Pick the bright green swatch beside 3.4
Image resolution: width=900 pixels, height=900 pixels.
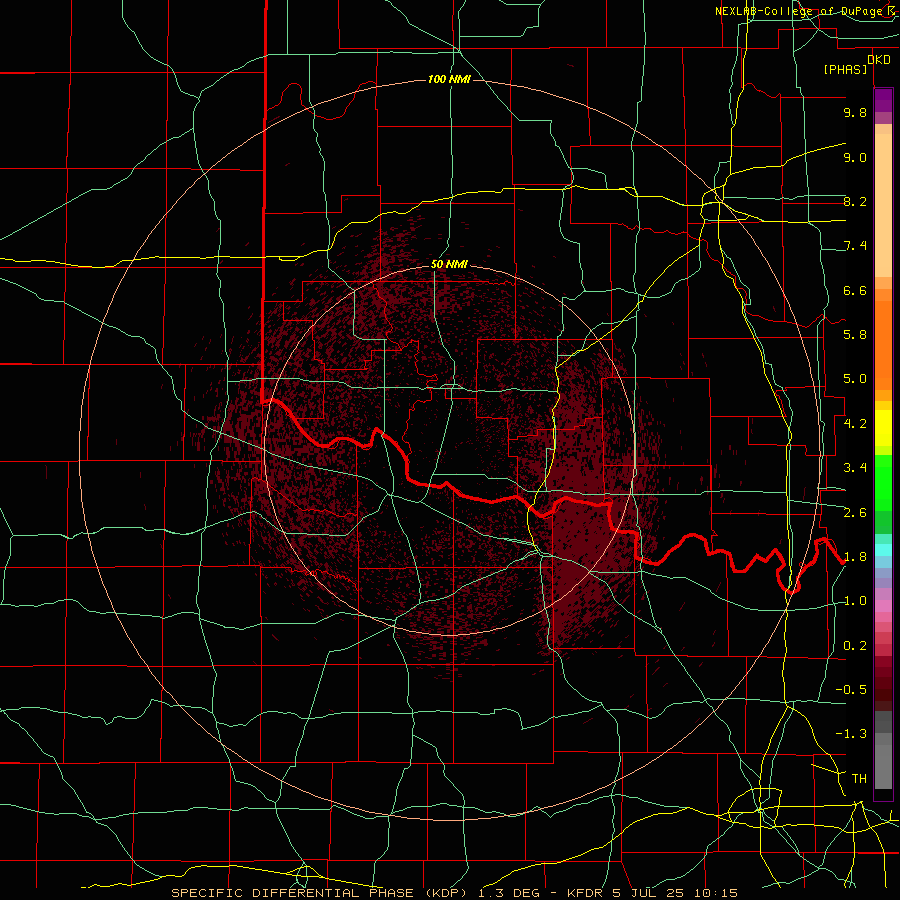(x=883, y=481)
